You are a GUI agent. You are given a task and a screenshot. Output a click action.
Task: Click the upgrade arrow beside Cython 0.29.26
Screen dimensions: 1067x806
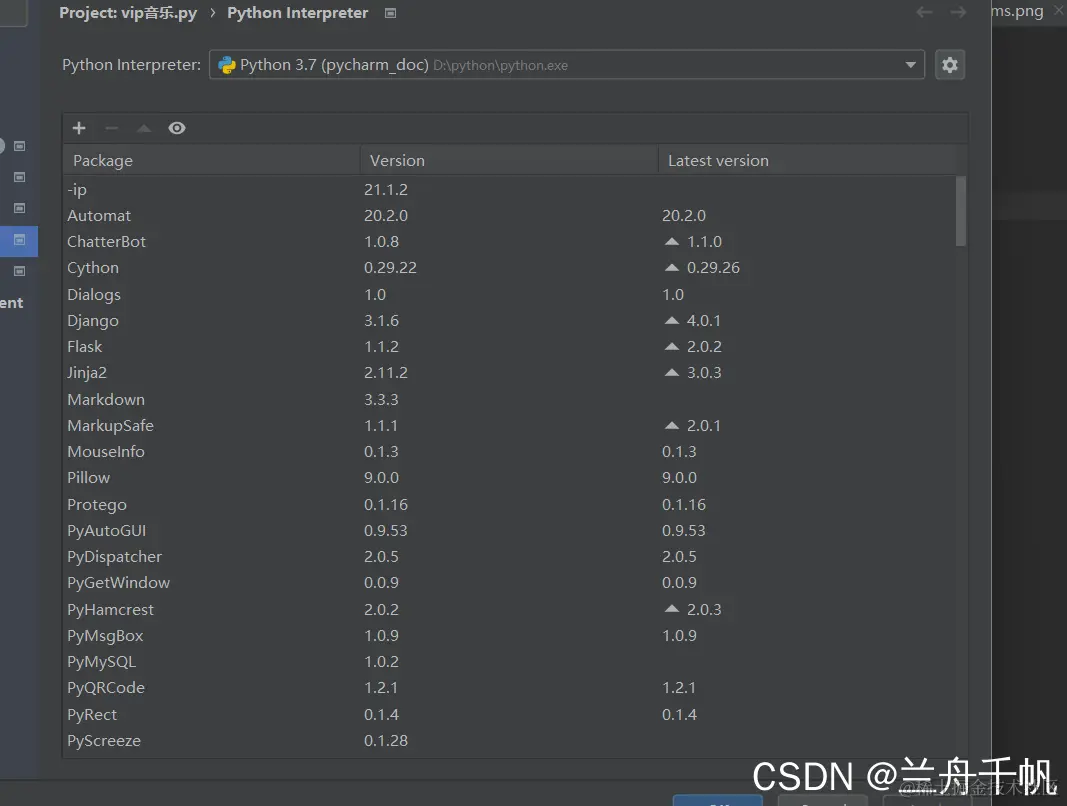(x=672, y=268)
